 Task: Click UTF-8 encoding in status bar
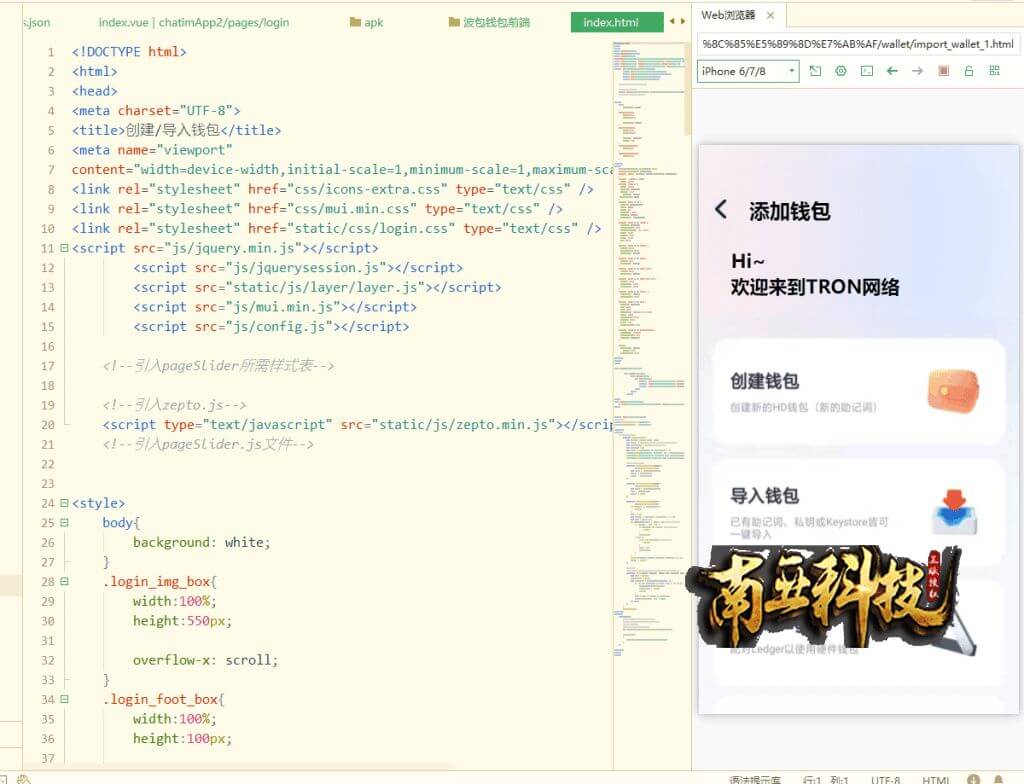(x=885, y=779)
